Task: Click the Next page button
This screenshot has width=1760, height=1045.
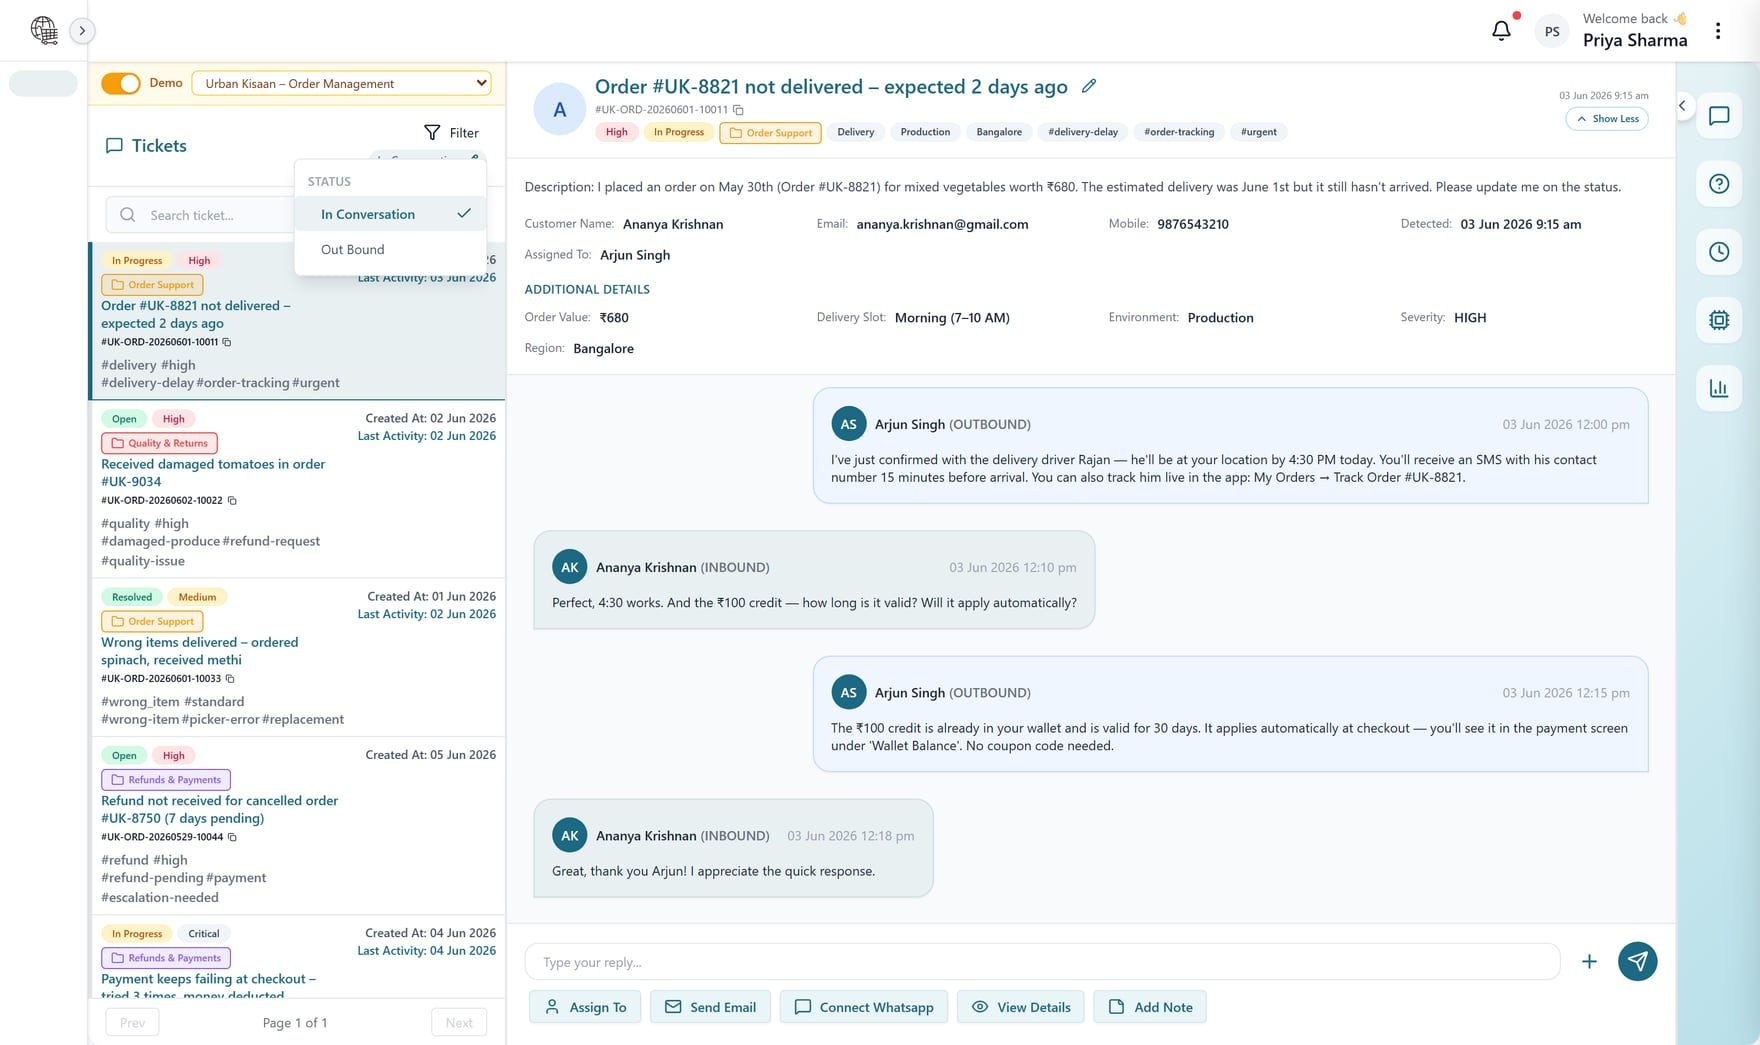Action: [x=459, y=1022]
